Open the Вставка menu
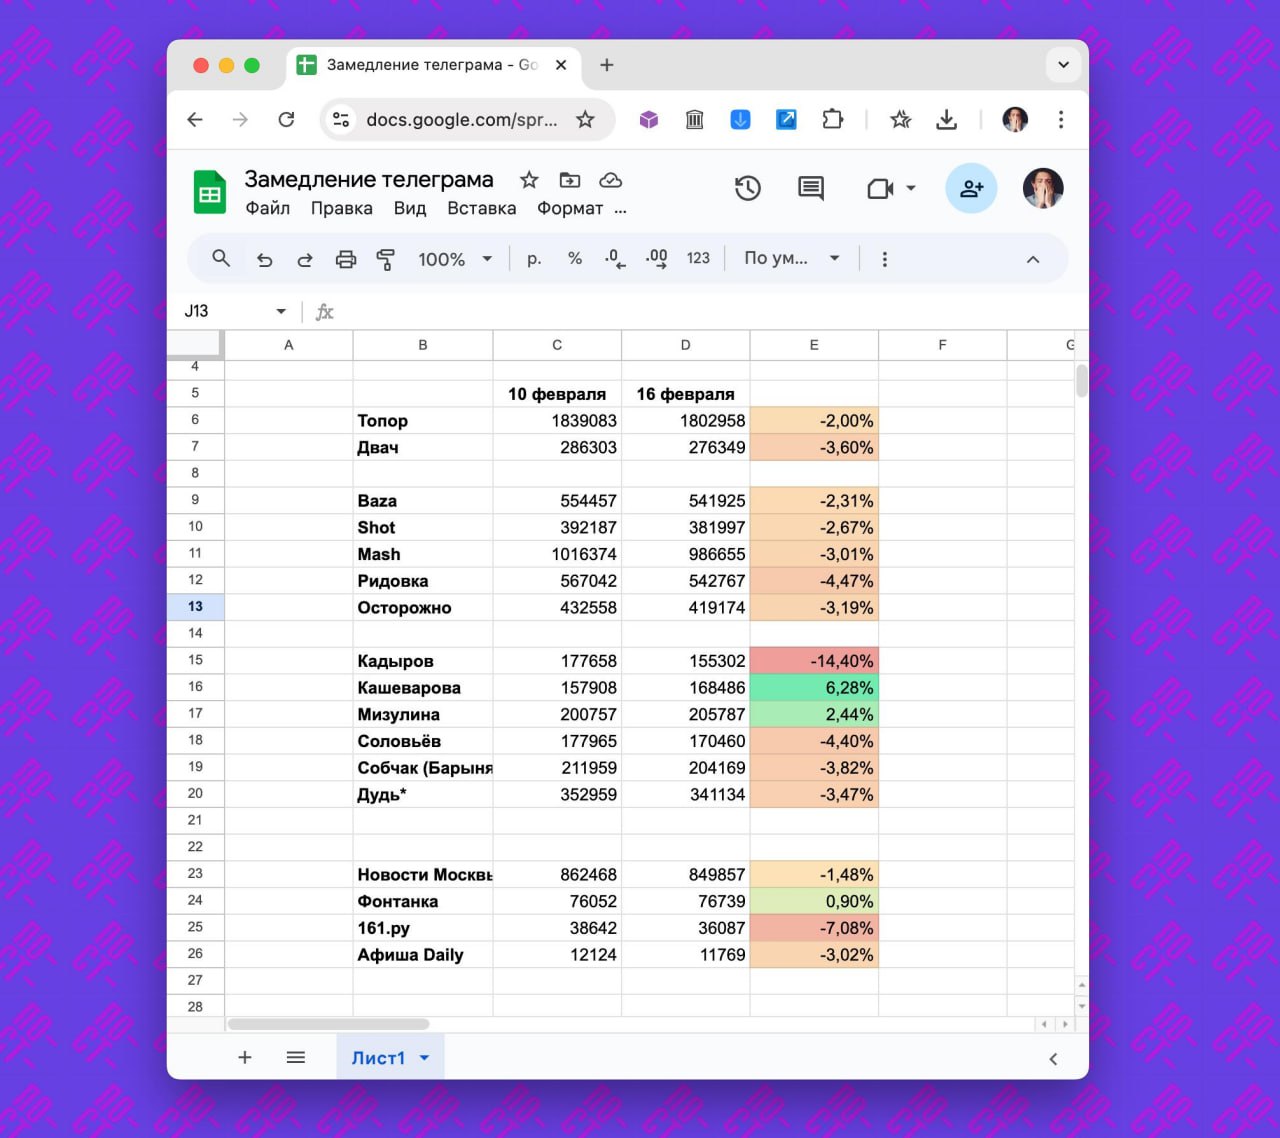 coord(482,208)
